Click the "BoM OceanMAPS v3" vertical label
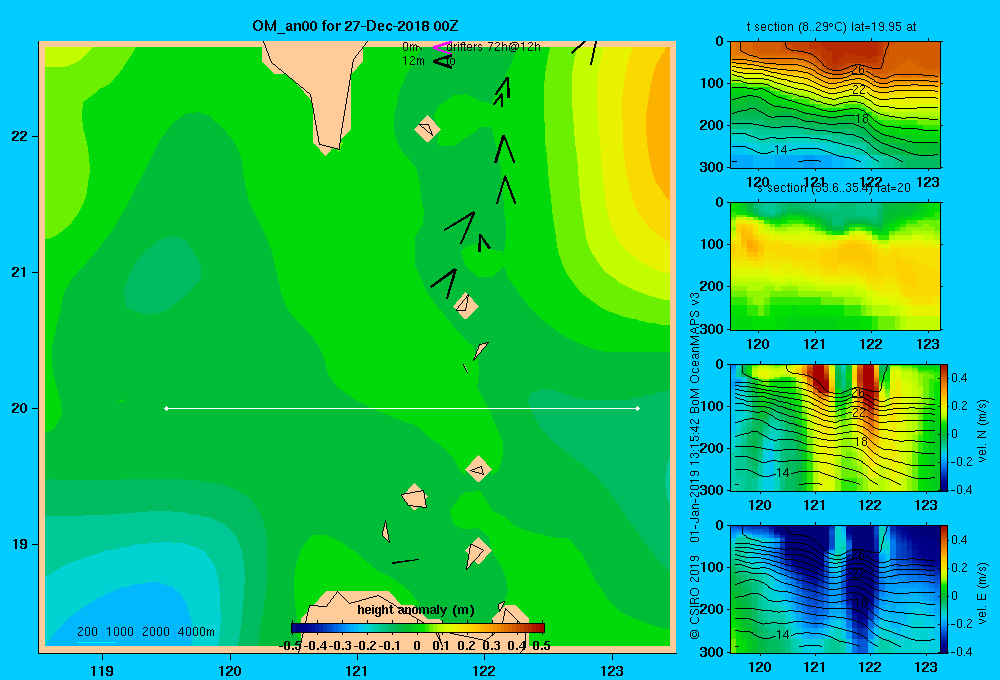This screenshot has height=680, width=1000. point(695,347)
